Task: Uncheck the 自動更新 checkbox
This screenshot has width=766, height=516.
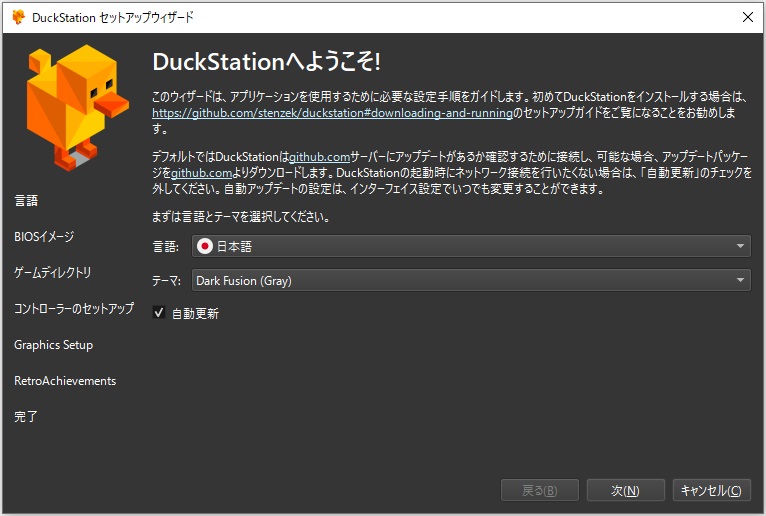Action: pos(159,313)
